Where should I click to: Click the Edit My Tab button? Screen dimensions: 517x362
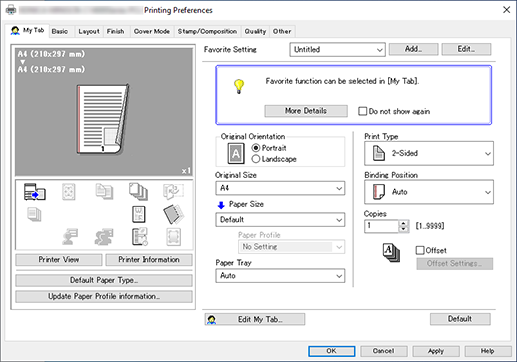click(255, 319)
